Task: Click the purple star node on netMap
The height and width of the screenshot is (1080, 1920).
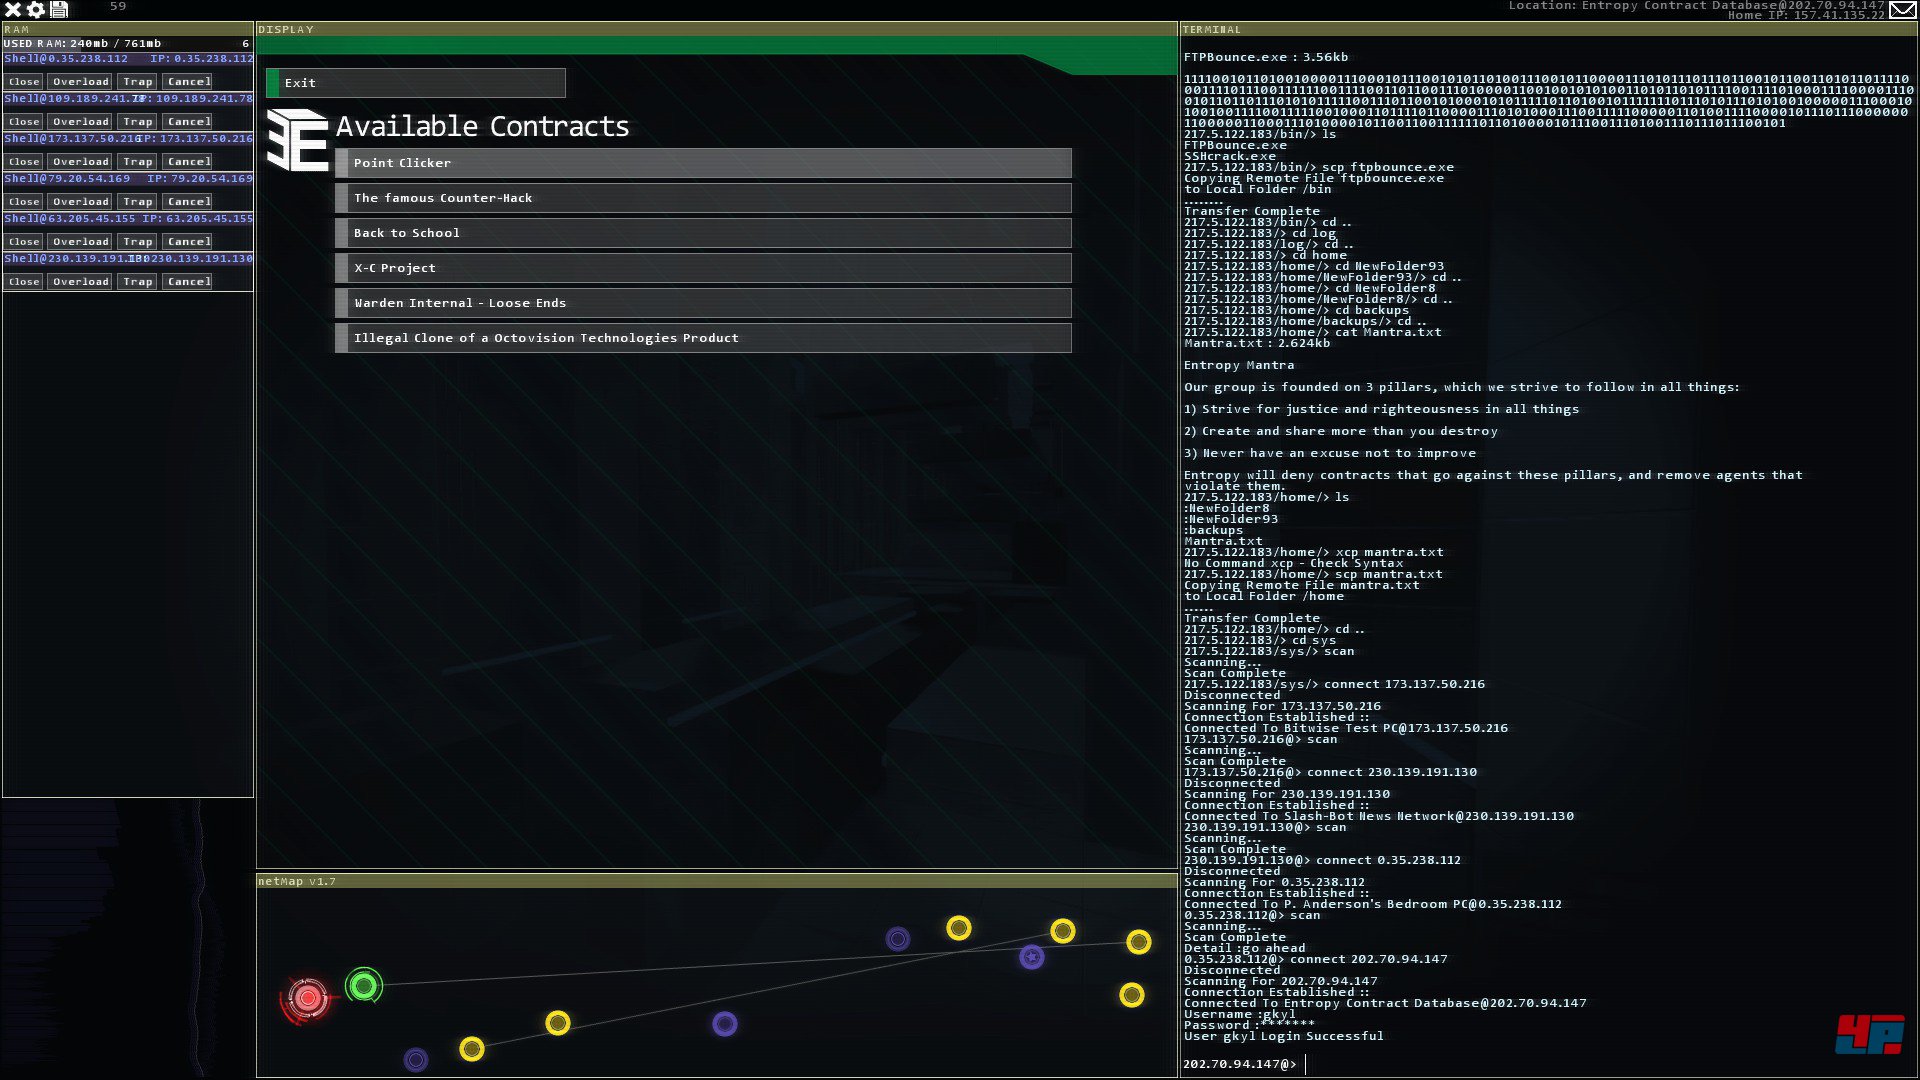Action: click(1032, 957)
